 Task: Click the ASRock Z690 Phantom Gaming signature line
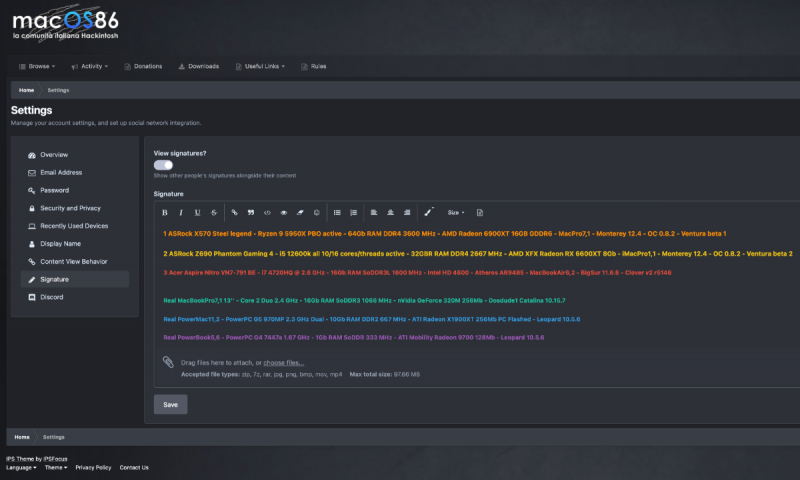[478, 254]
